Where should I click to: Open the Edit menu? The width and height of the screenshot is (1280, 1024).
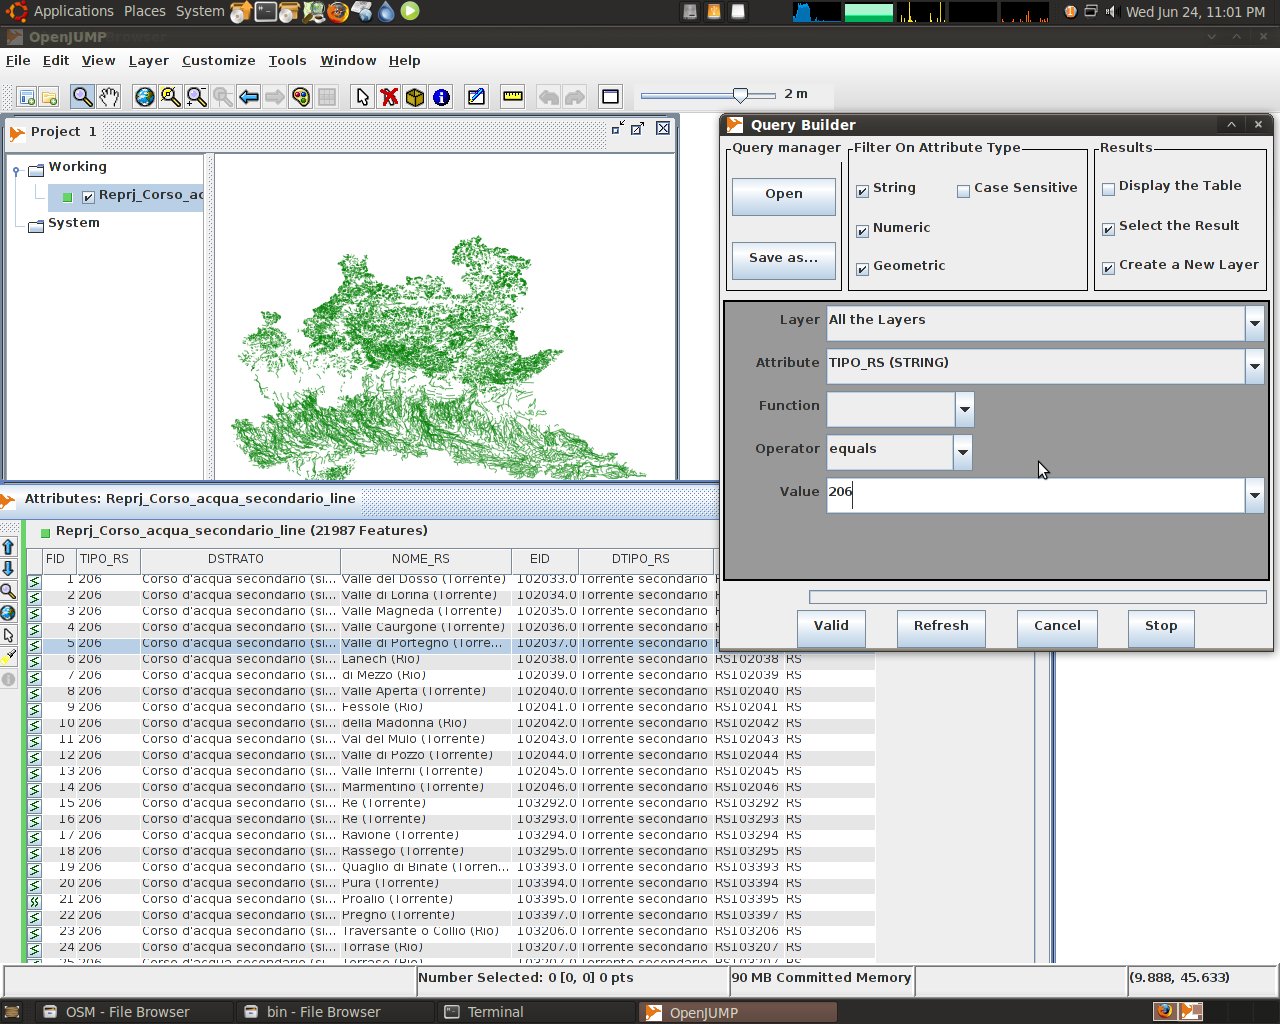(x=56, y=61)
